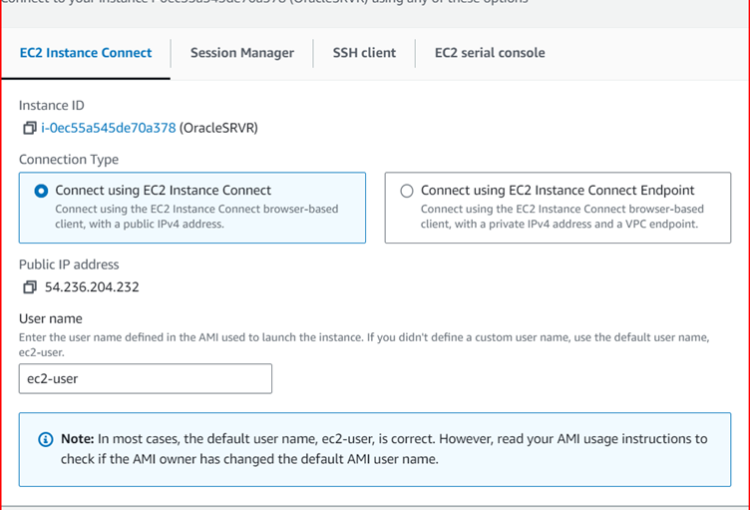Click the Connection Type heading
The image size is (750, 510).
[x=69, y=160]
